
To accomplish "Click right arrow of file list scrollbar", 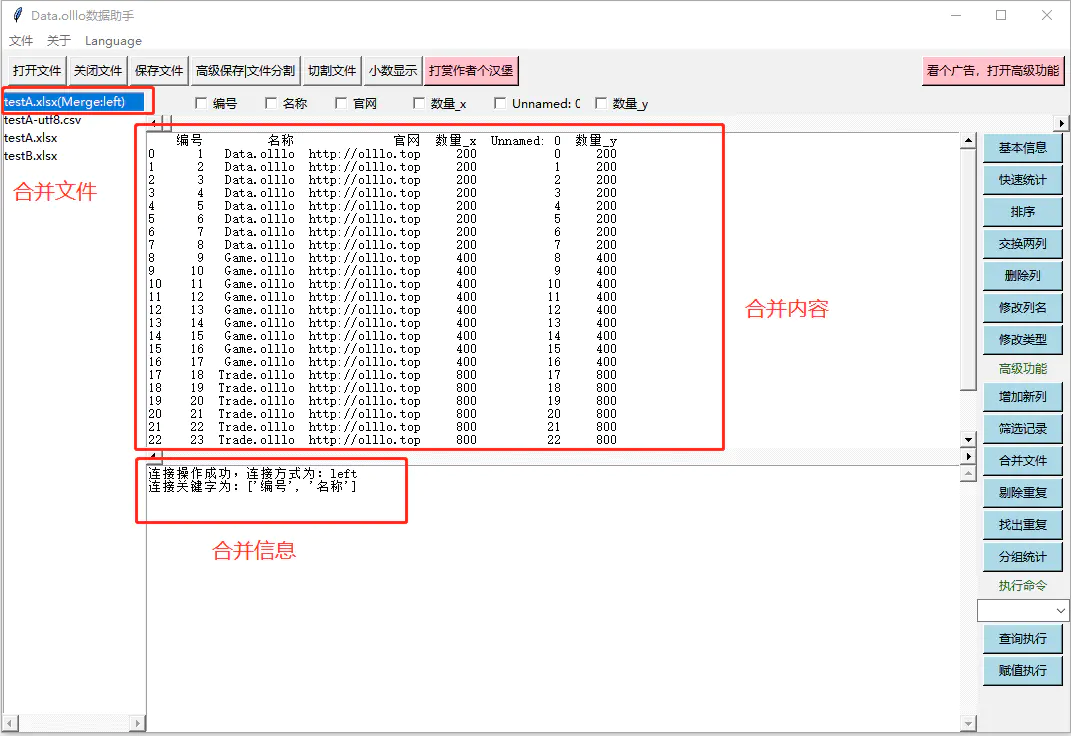I will [x=137, y=723].
